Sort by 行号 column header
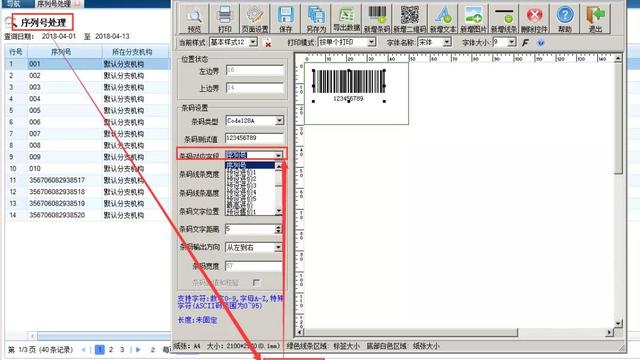 (16, 52)
